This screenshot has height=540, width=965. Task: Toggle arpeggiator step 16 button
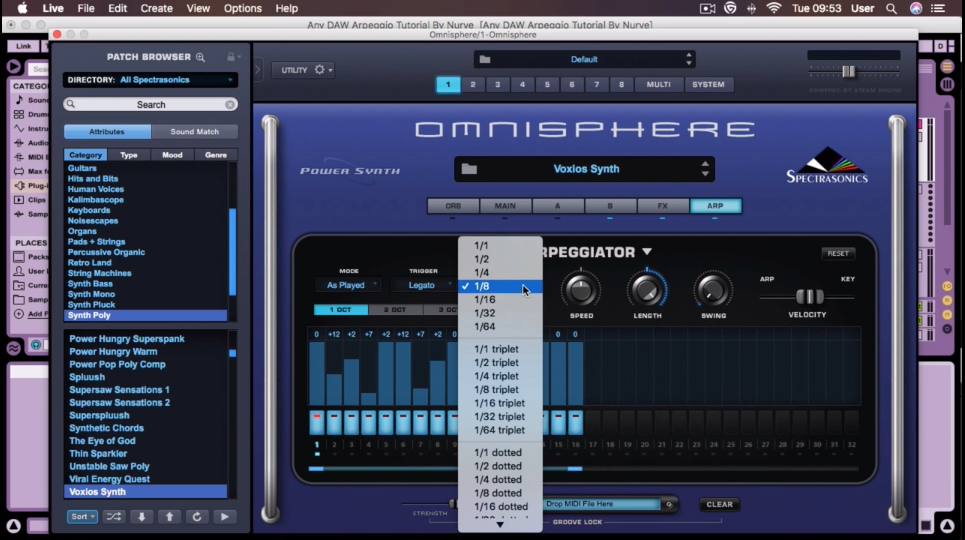pos(575,423)
